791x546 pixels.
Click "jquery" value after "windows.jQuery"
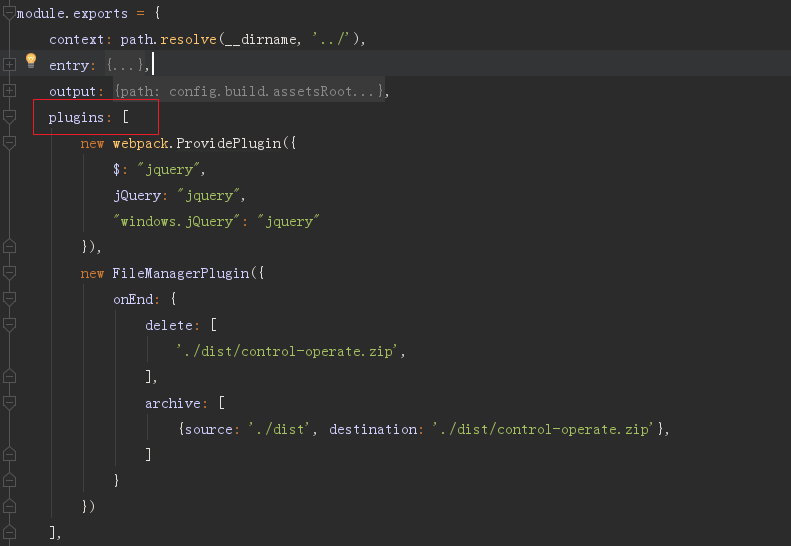[289, 221]
